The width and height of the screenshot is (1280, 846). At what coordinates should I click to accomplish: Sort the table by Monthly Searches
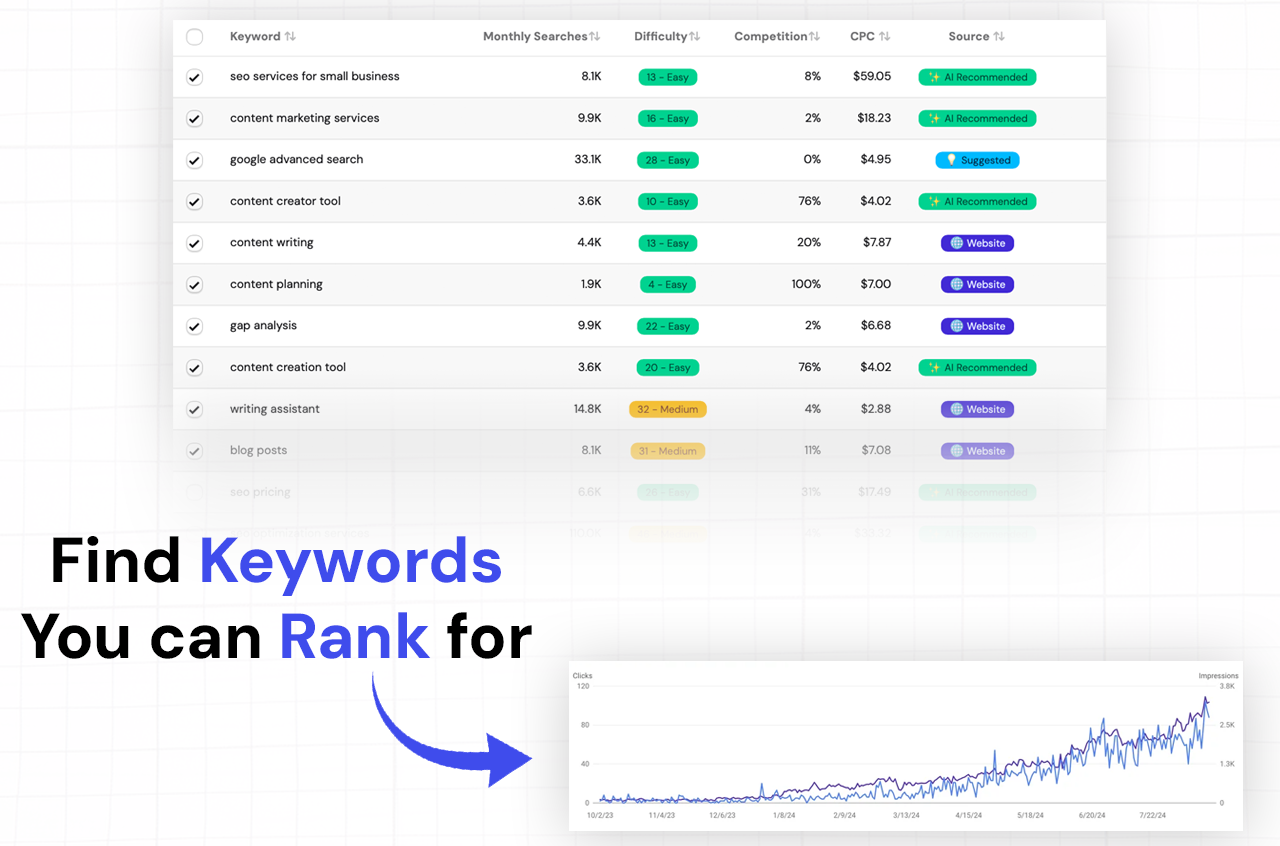tap(593, 36)
